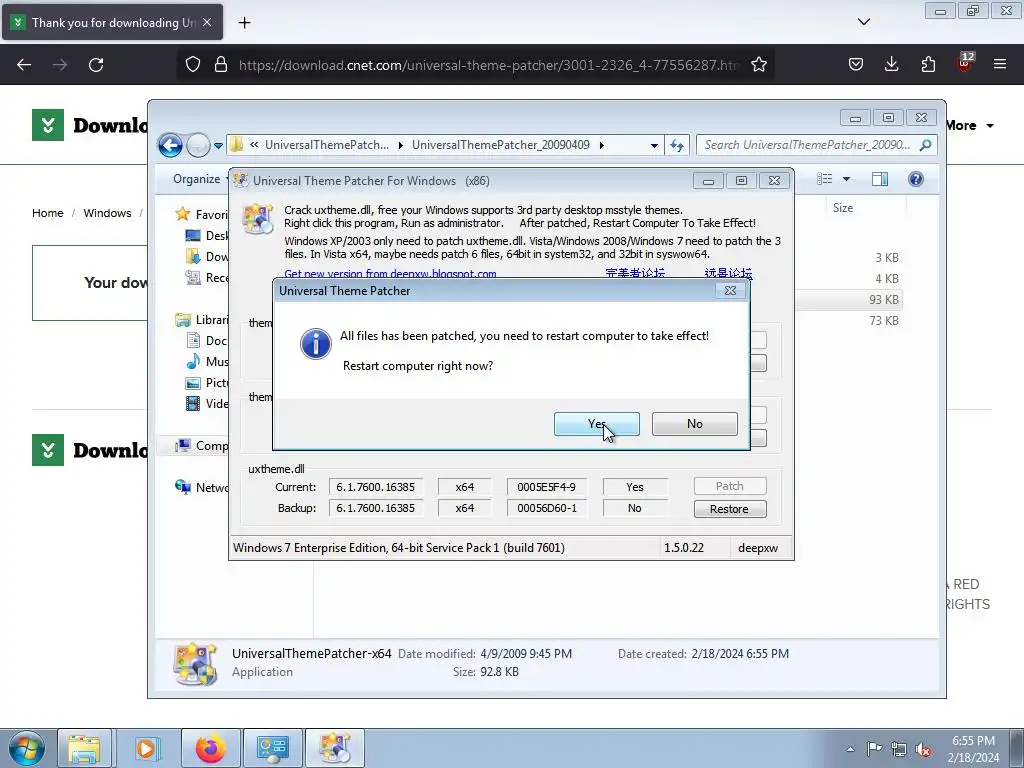List all tabs dropdown in Firefox
Screen dimensions: 1024x768
point(863,22)
